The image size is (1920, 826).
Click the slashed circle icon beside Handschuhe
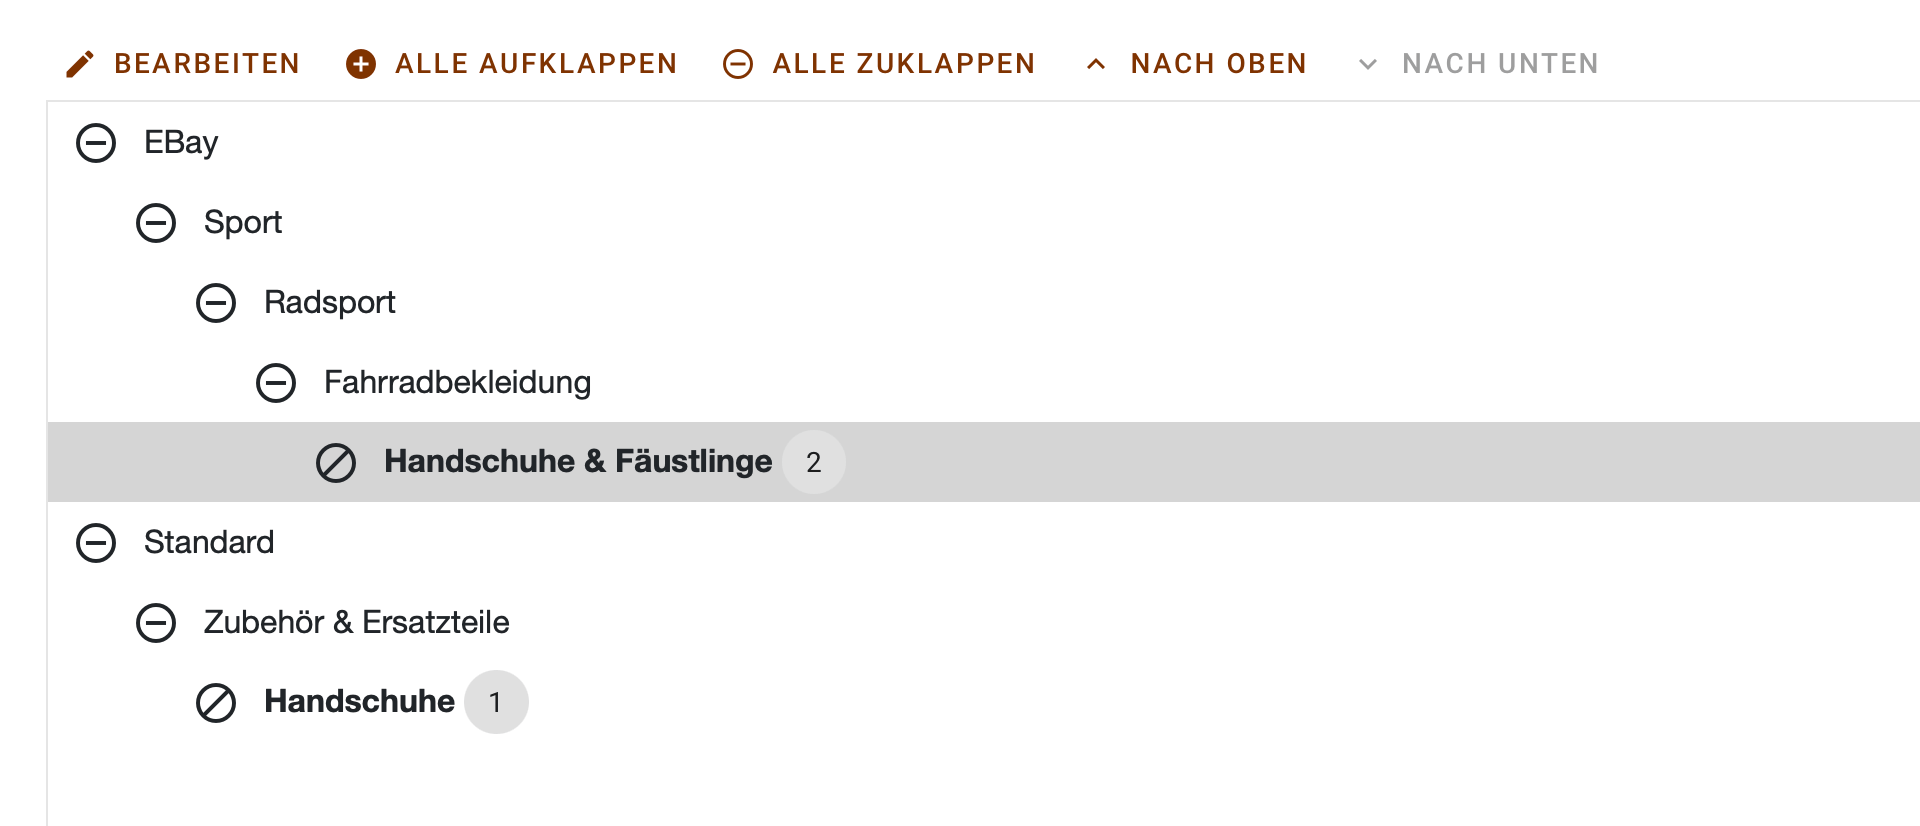click(x=216, y=703)
